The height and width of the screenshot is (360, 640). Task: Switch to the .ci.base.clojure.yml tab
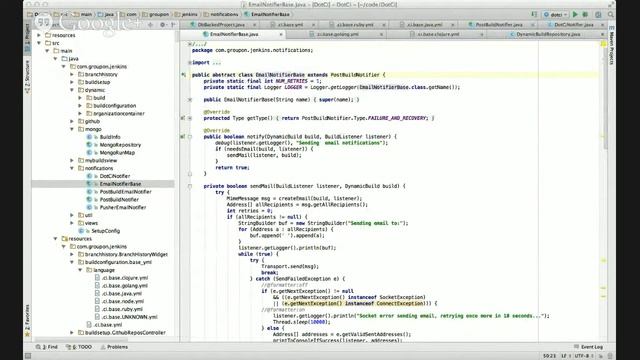pos(438,34)
